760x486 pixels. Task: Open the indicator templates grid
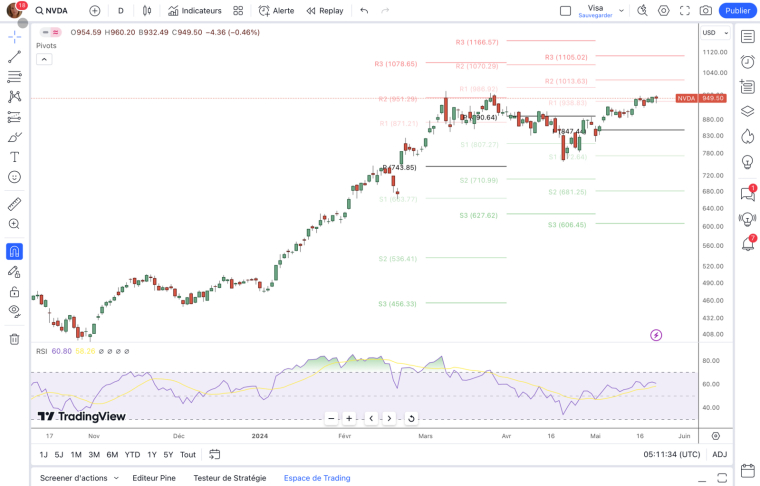238,11
